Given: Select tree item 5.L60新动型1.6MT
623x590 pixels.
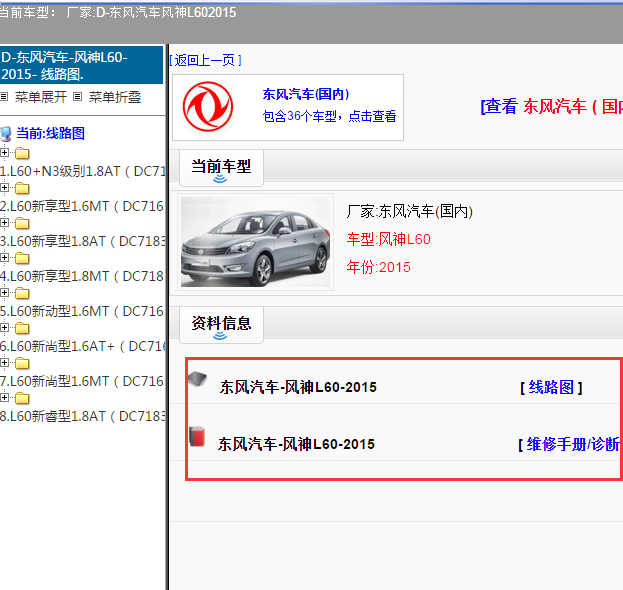Looking at the screenshot, I should [82, 311].
